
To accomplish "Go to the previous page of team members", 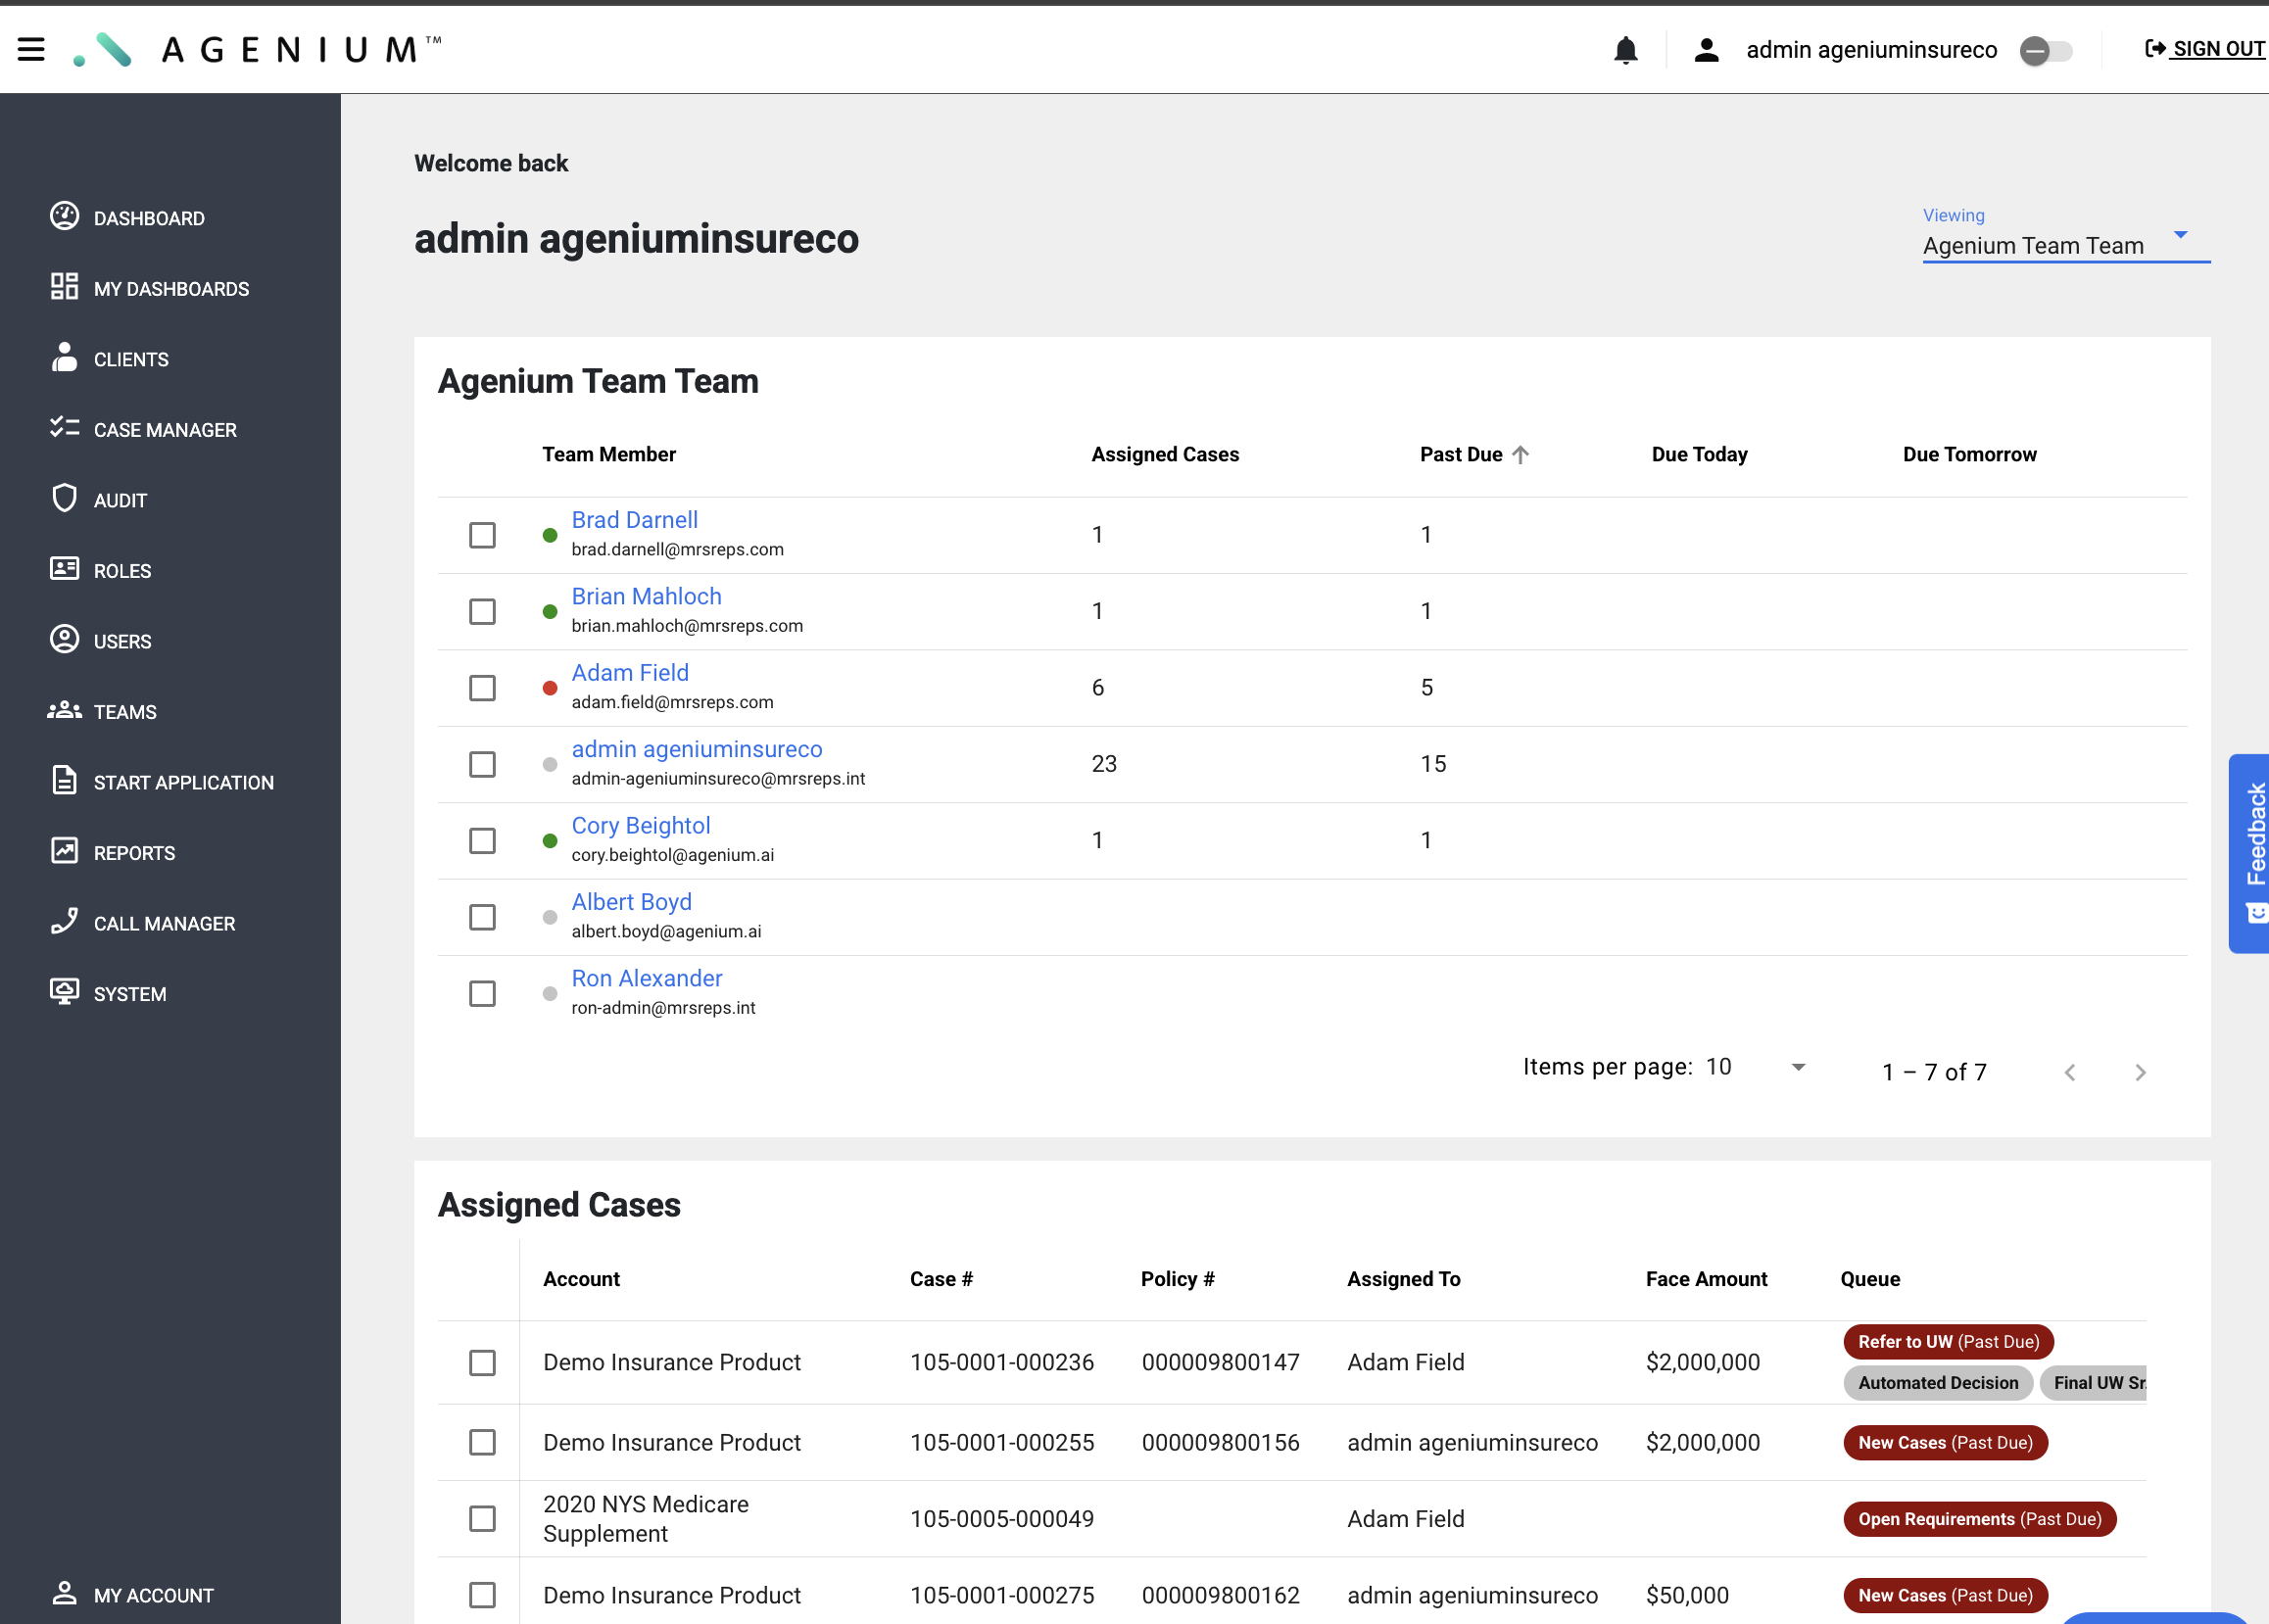I will tap(2069, 1073).
